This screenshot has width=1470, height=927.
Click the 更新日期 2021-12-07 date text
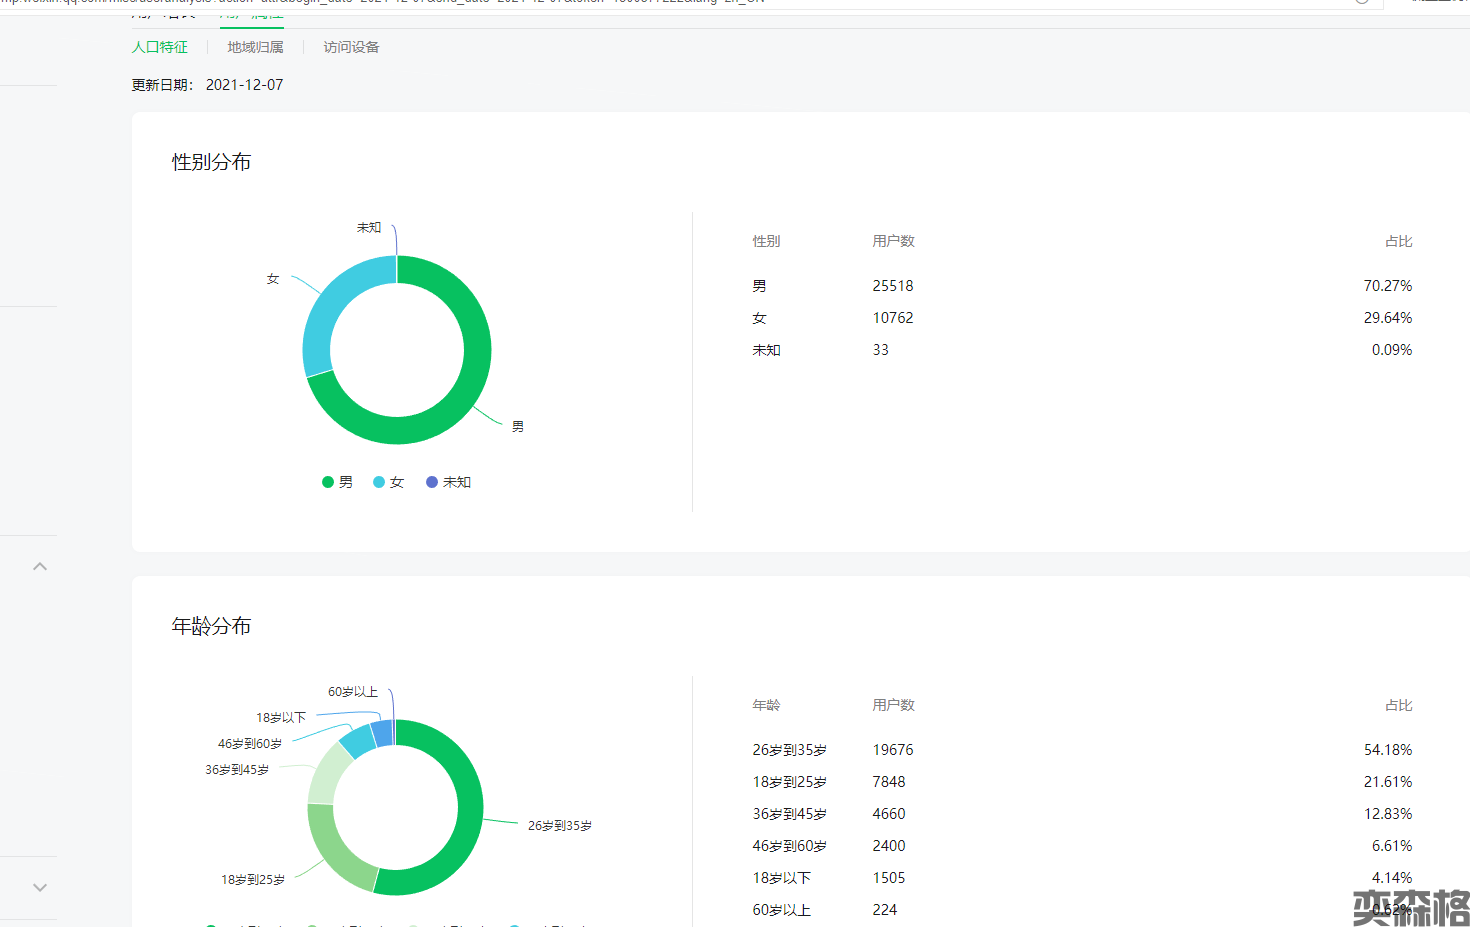pyautogui.click(x=244, y=85)
